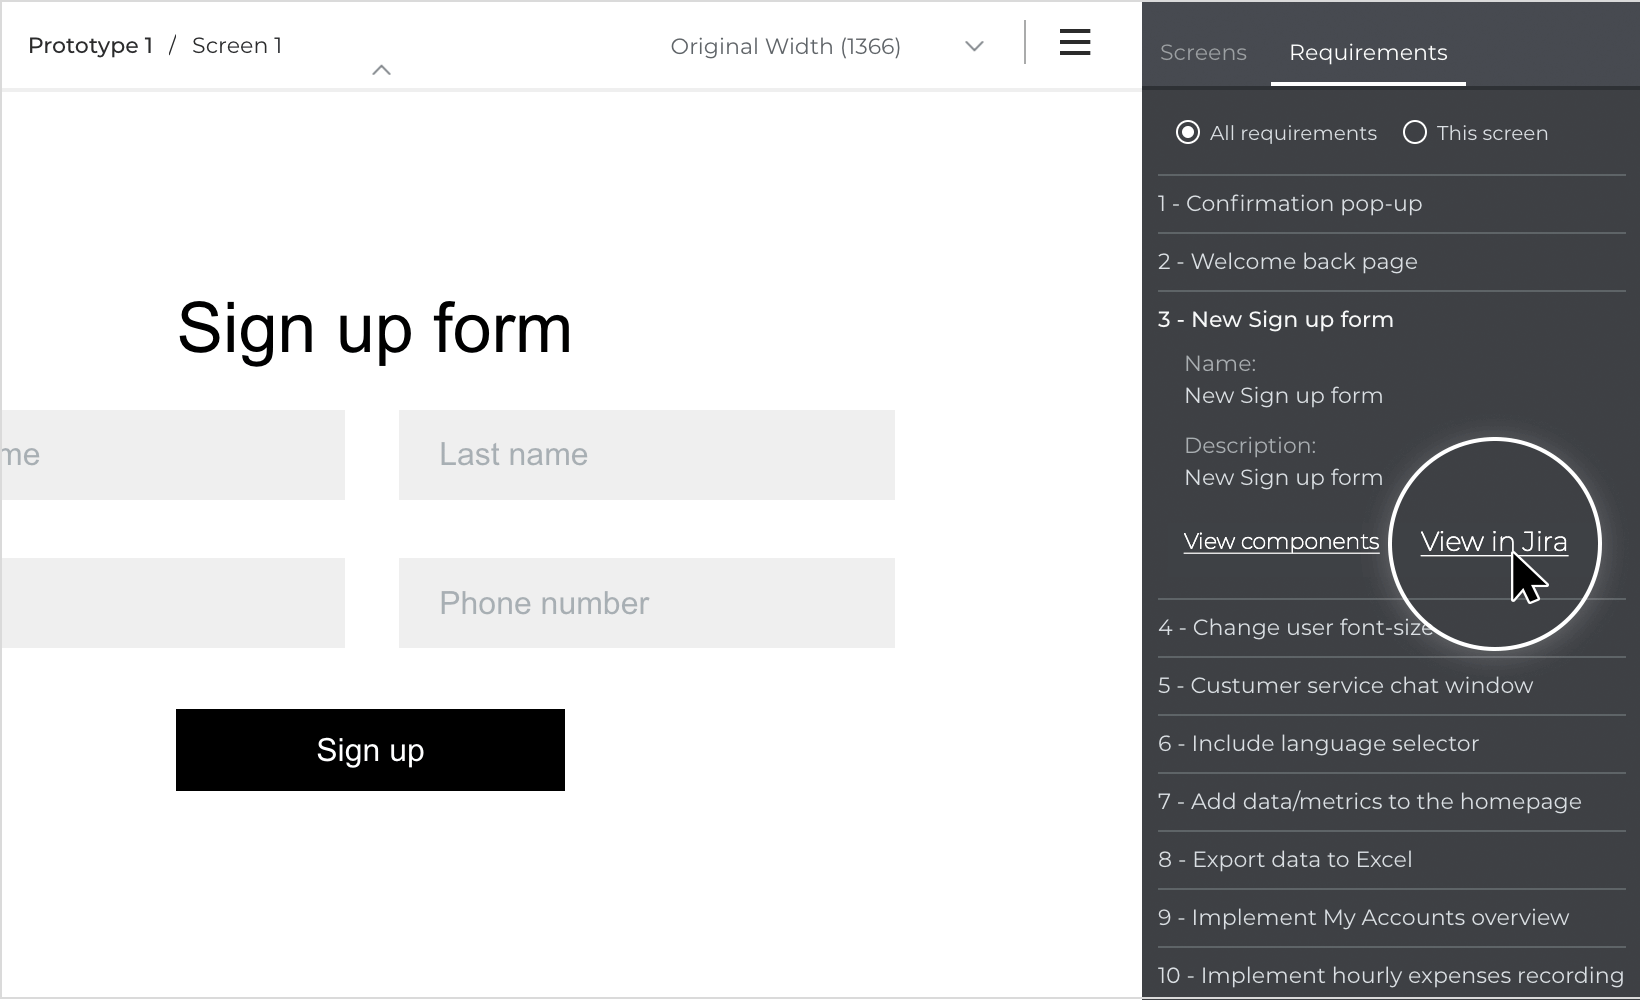Focus the Phone number input field
1640x1000 pixels.
pyautogui.click(x=647, y=603)
